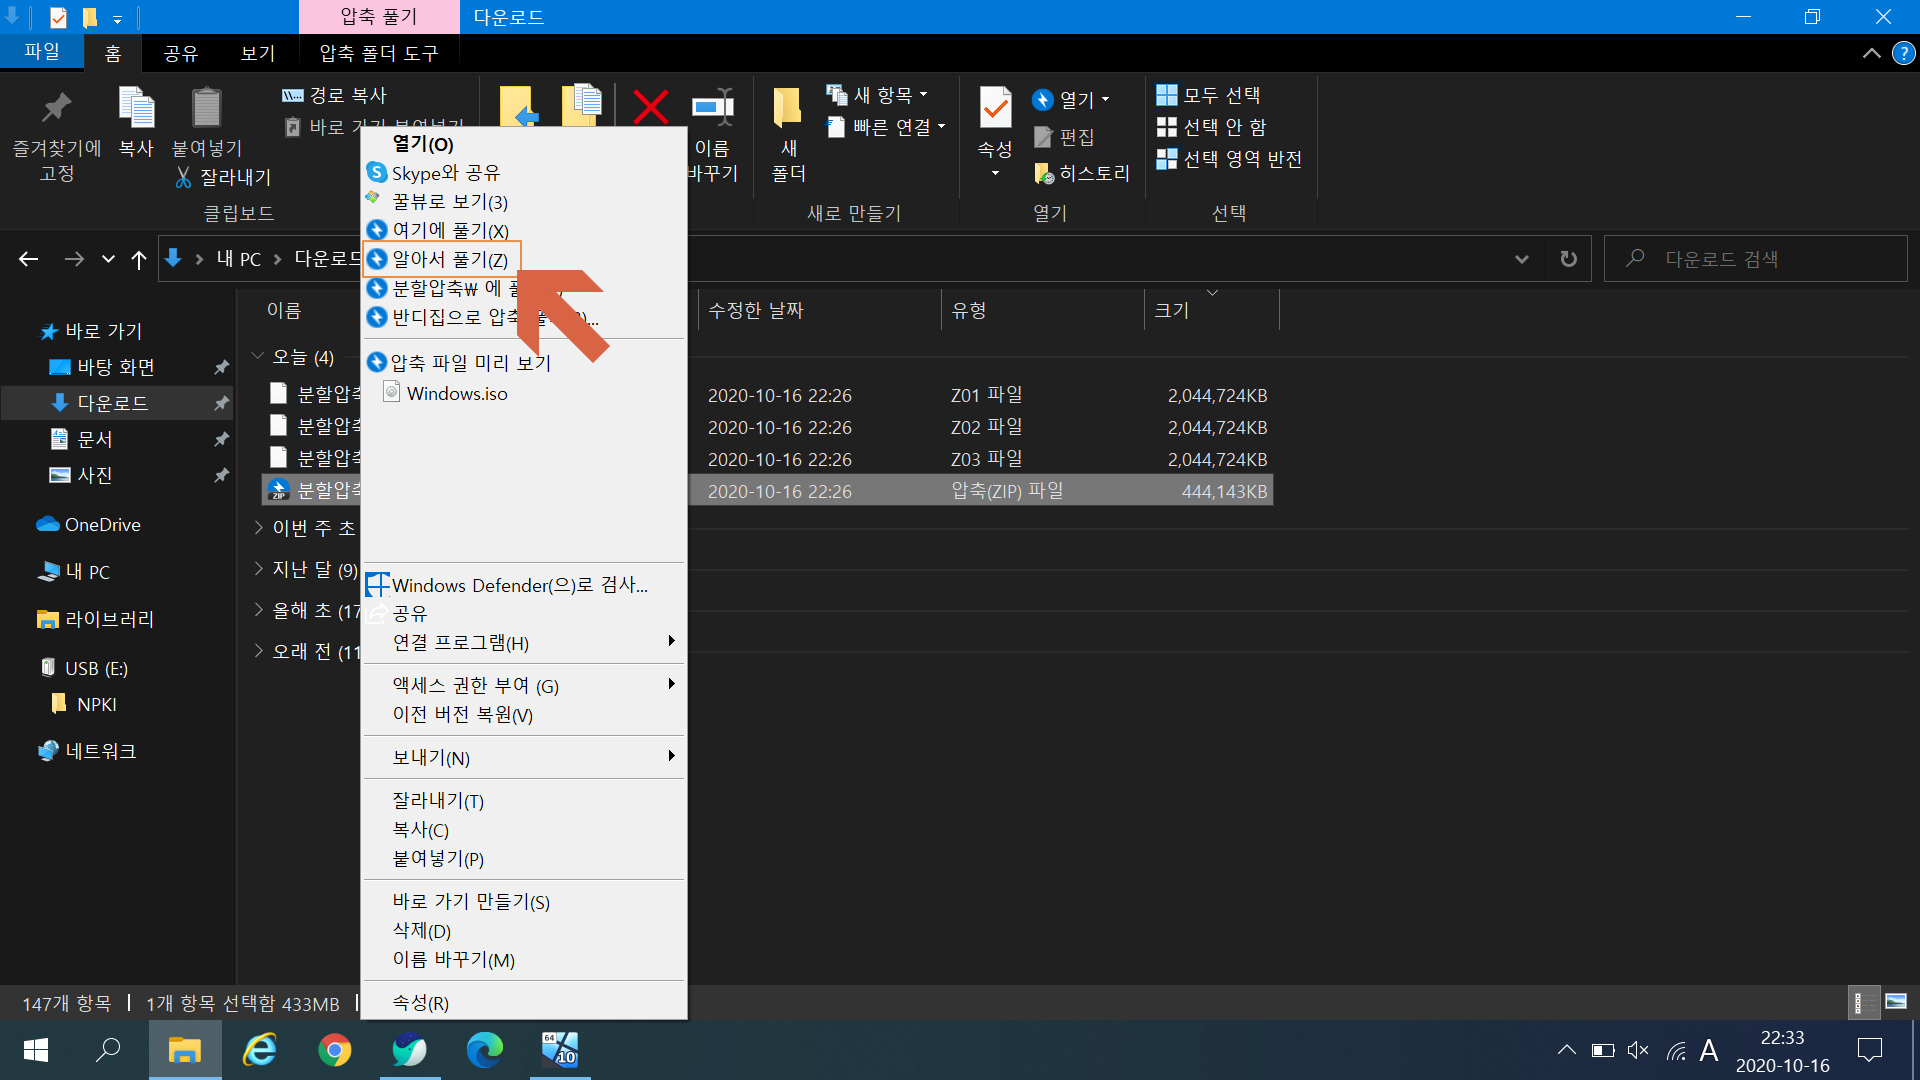Image resolution: width=1920 pixels, height=1080 pixels.
Task: Toggle mute via taskbar speaker icon
Action: tap(1637, 1050)
